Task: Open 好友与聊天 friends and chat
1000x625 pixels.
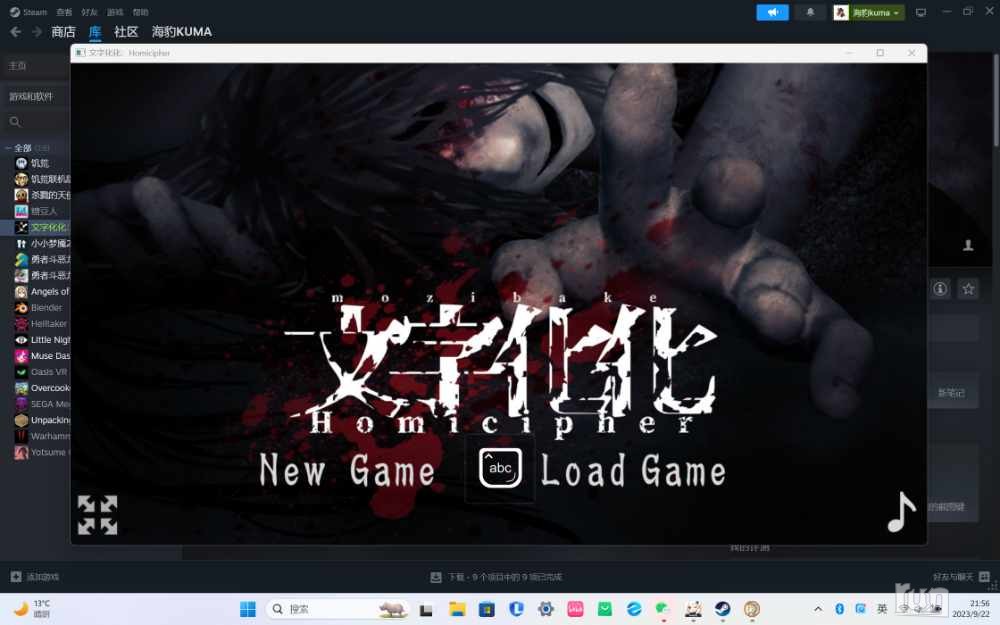Action: (x=960, y=577)
